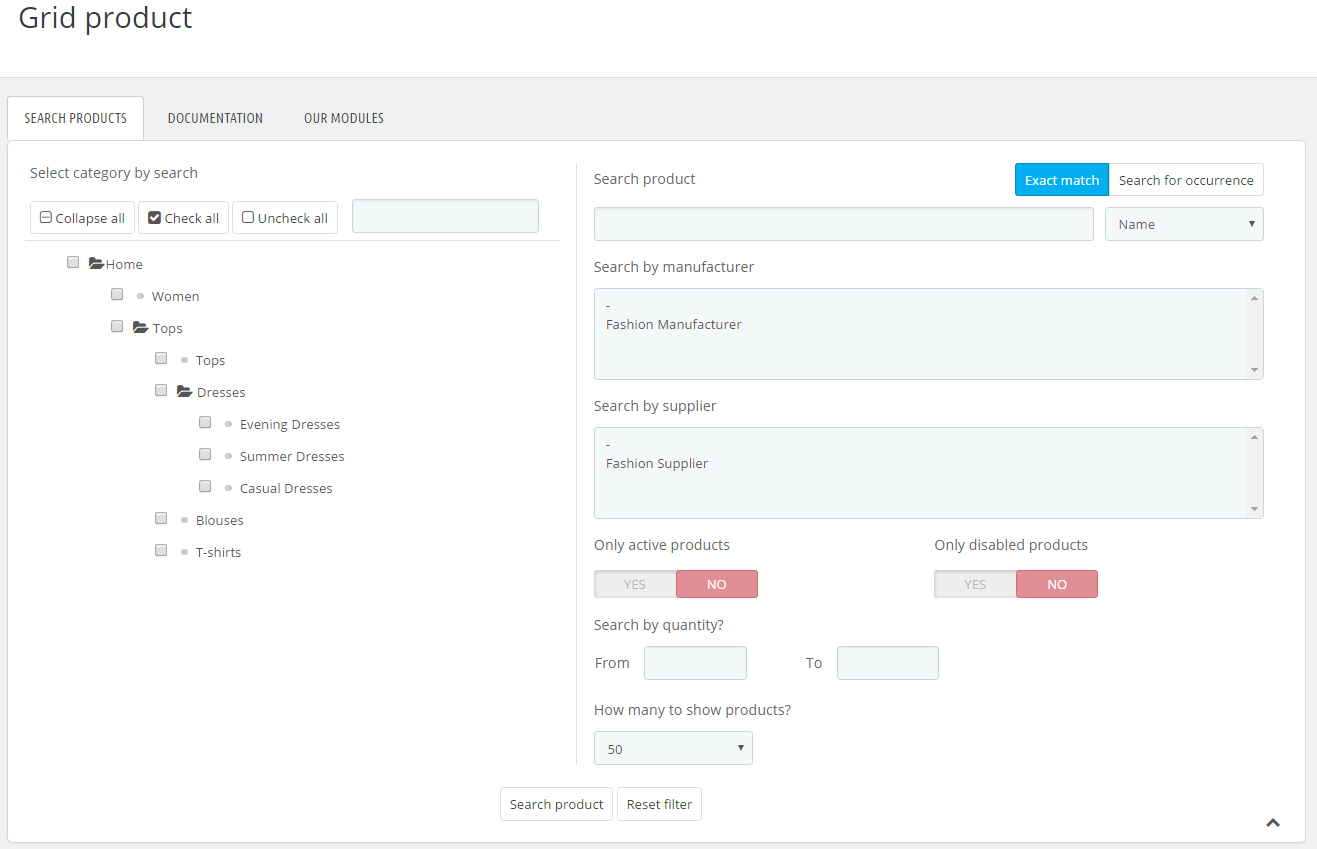Open the products-per-page dropdown showing 50

pos(673,748)
